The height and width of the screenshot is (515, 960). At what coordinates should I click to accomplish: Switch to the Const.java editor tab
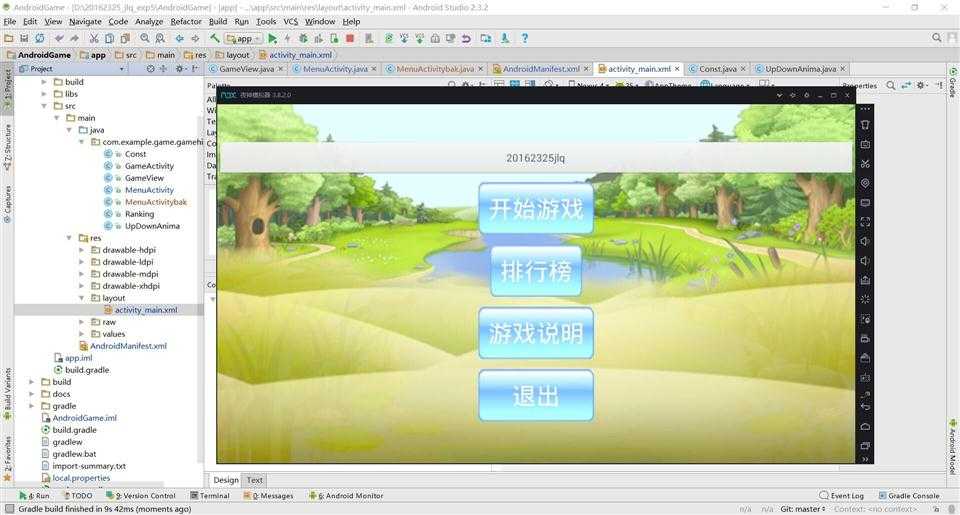718,69
